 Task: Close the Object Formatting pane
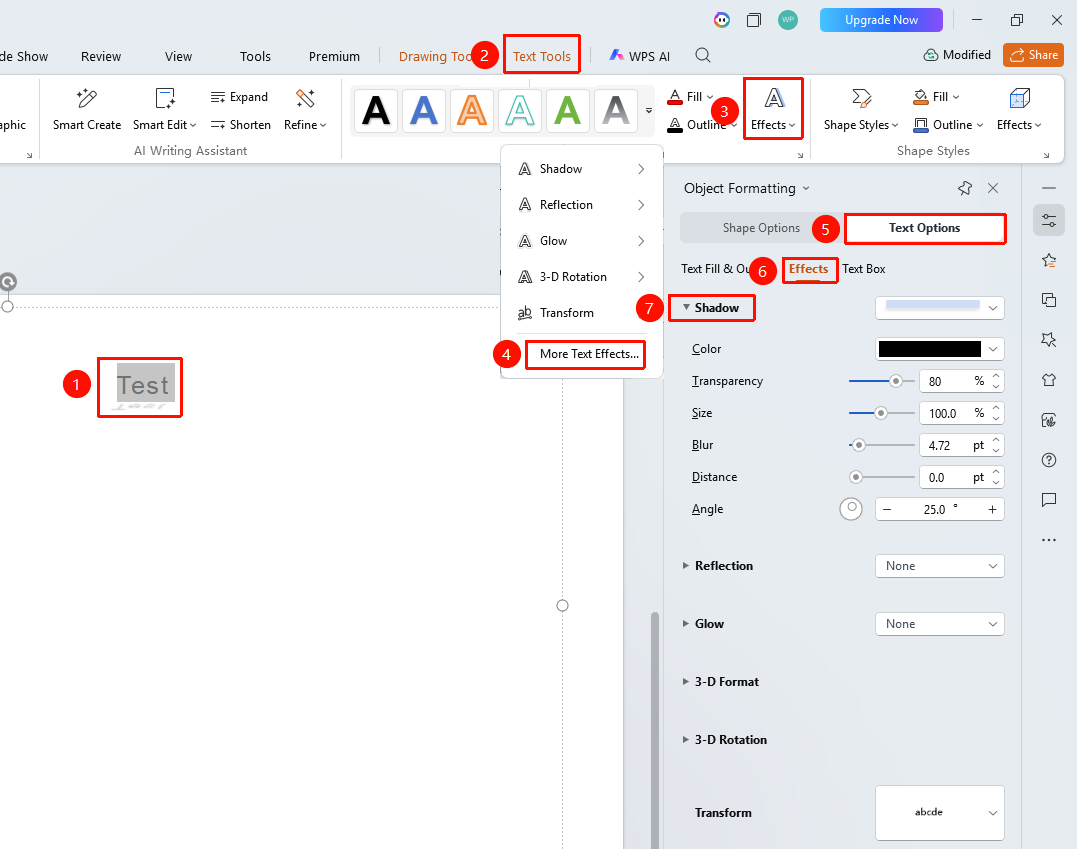coord(993,188)
